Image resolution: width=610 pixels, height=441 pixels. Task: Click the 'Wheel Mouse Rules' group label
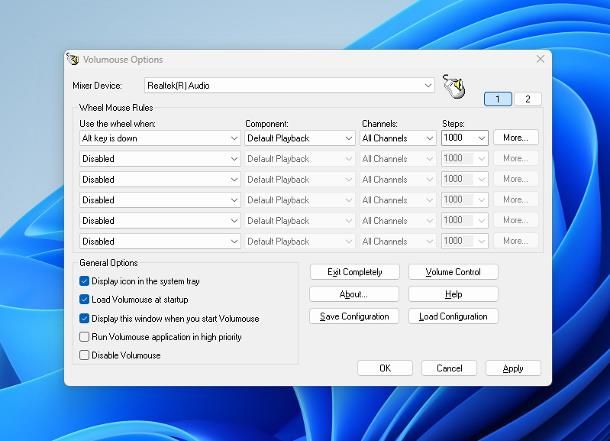(116, 108)
